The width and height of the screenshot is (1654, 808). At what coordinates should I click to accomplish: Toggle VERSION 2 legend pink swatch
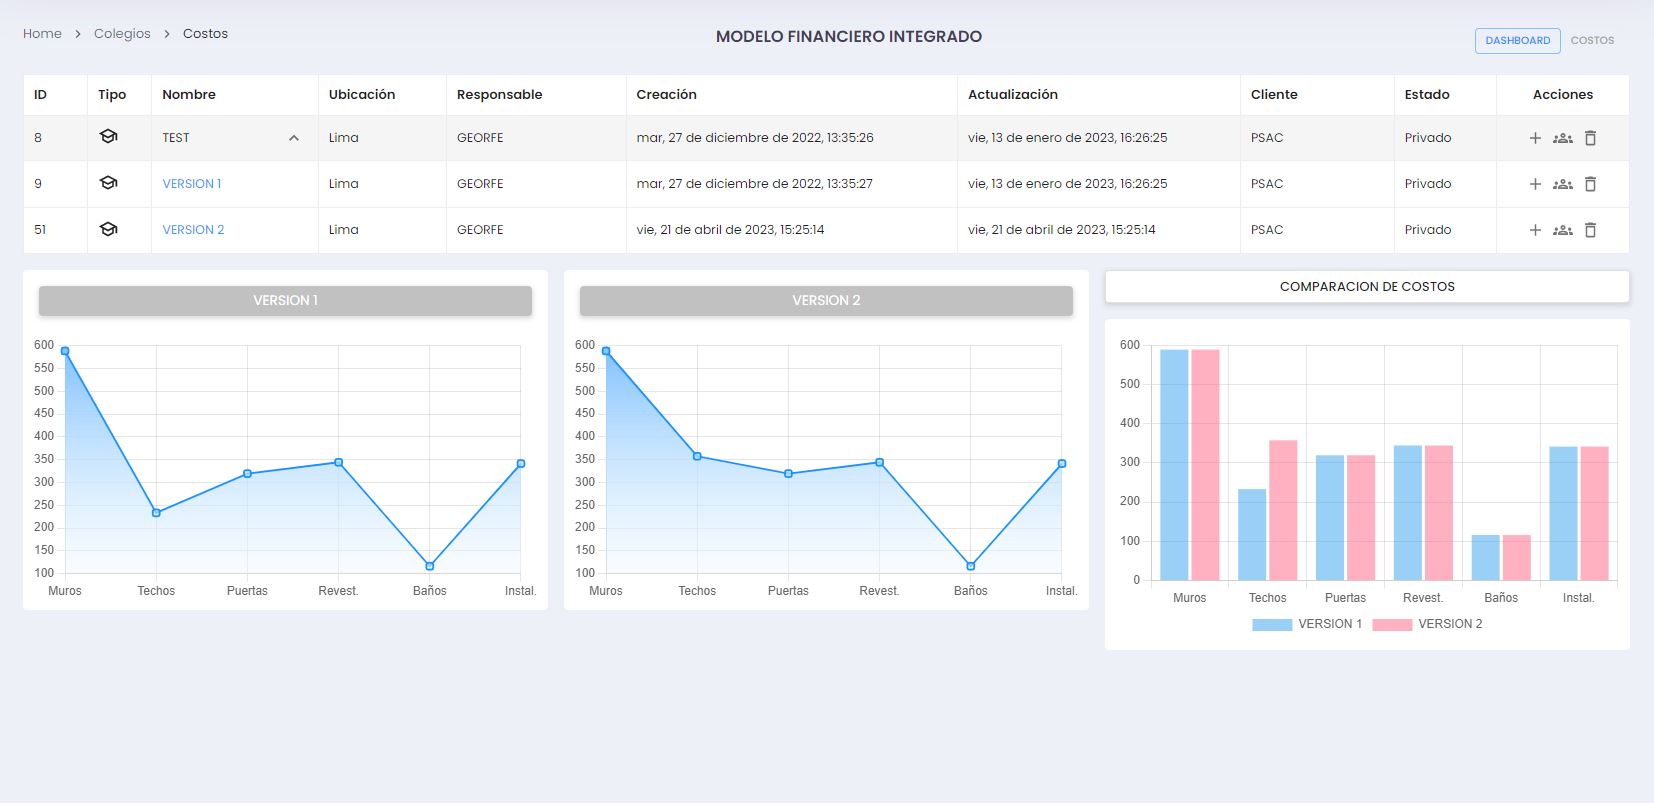1392,625
